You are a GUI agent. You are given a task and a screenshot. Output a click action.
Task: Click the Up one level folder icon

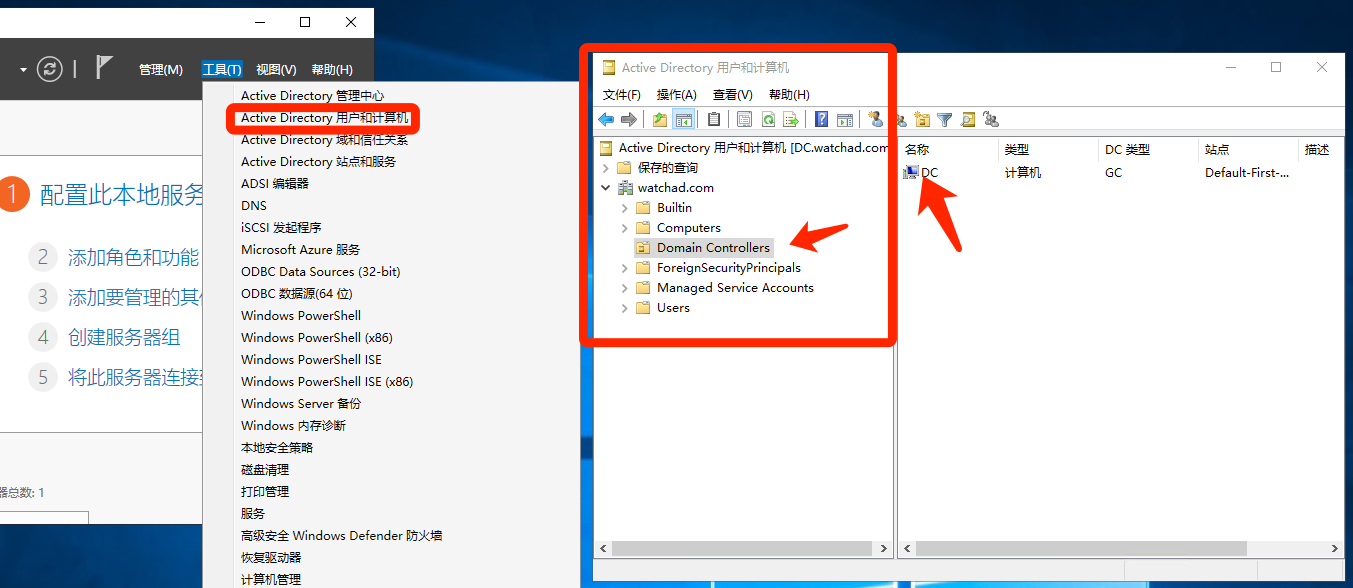pos(660,120)
